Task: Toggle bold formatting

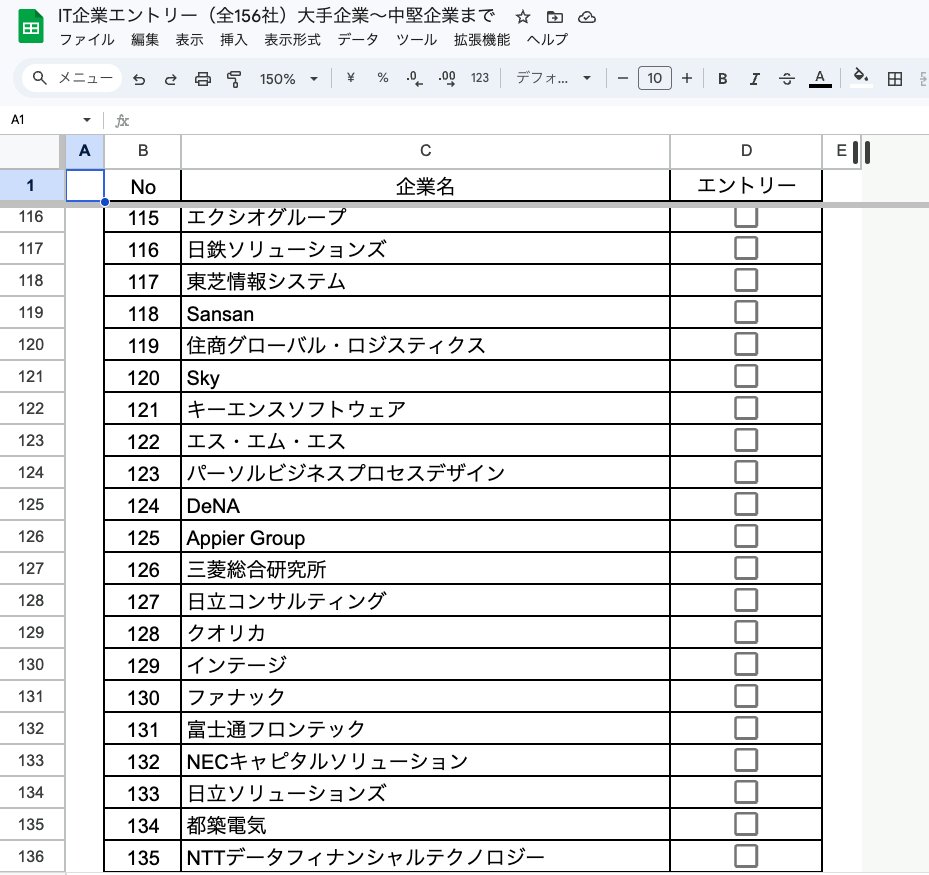Action: pyautogui.click(x=722, y=78)
